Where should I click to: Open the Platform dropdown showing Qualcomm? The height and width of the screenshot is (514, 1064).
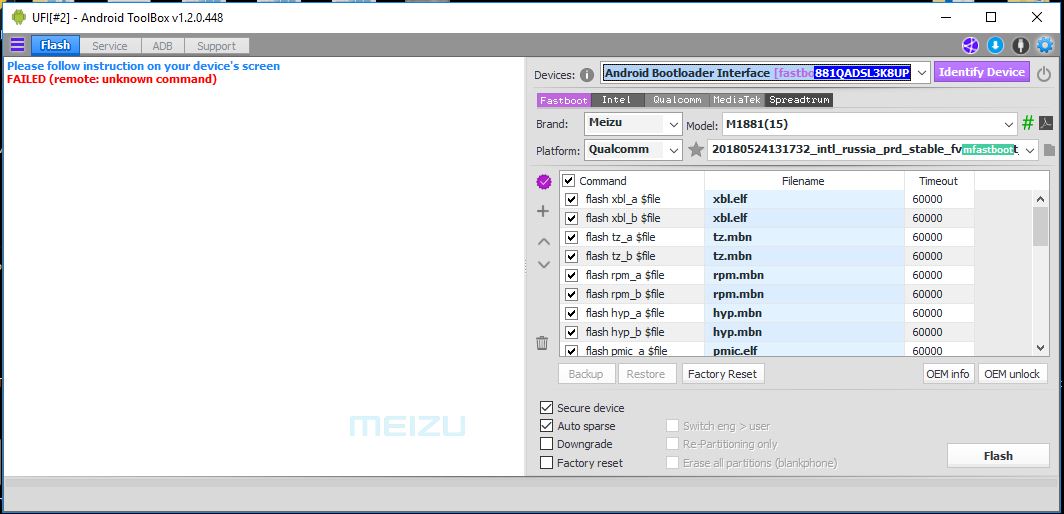click(632, 149)
